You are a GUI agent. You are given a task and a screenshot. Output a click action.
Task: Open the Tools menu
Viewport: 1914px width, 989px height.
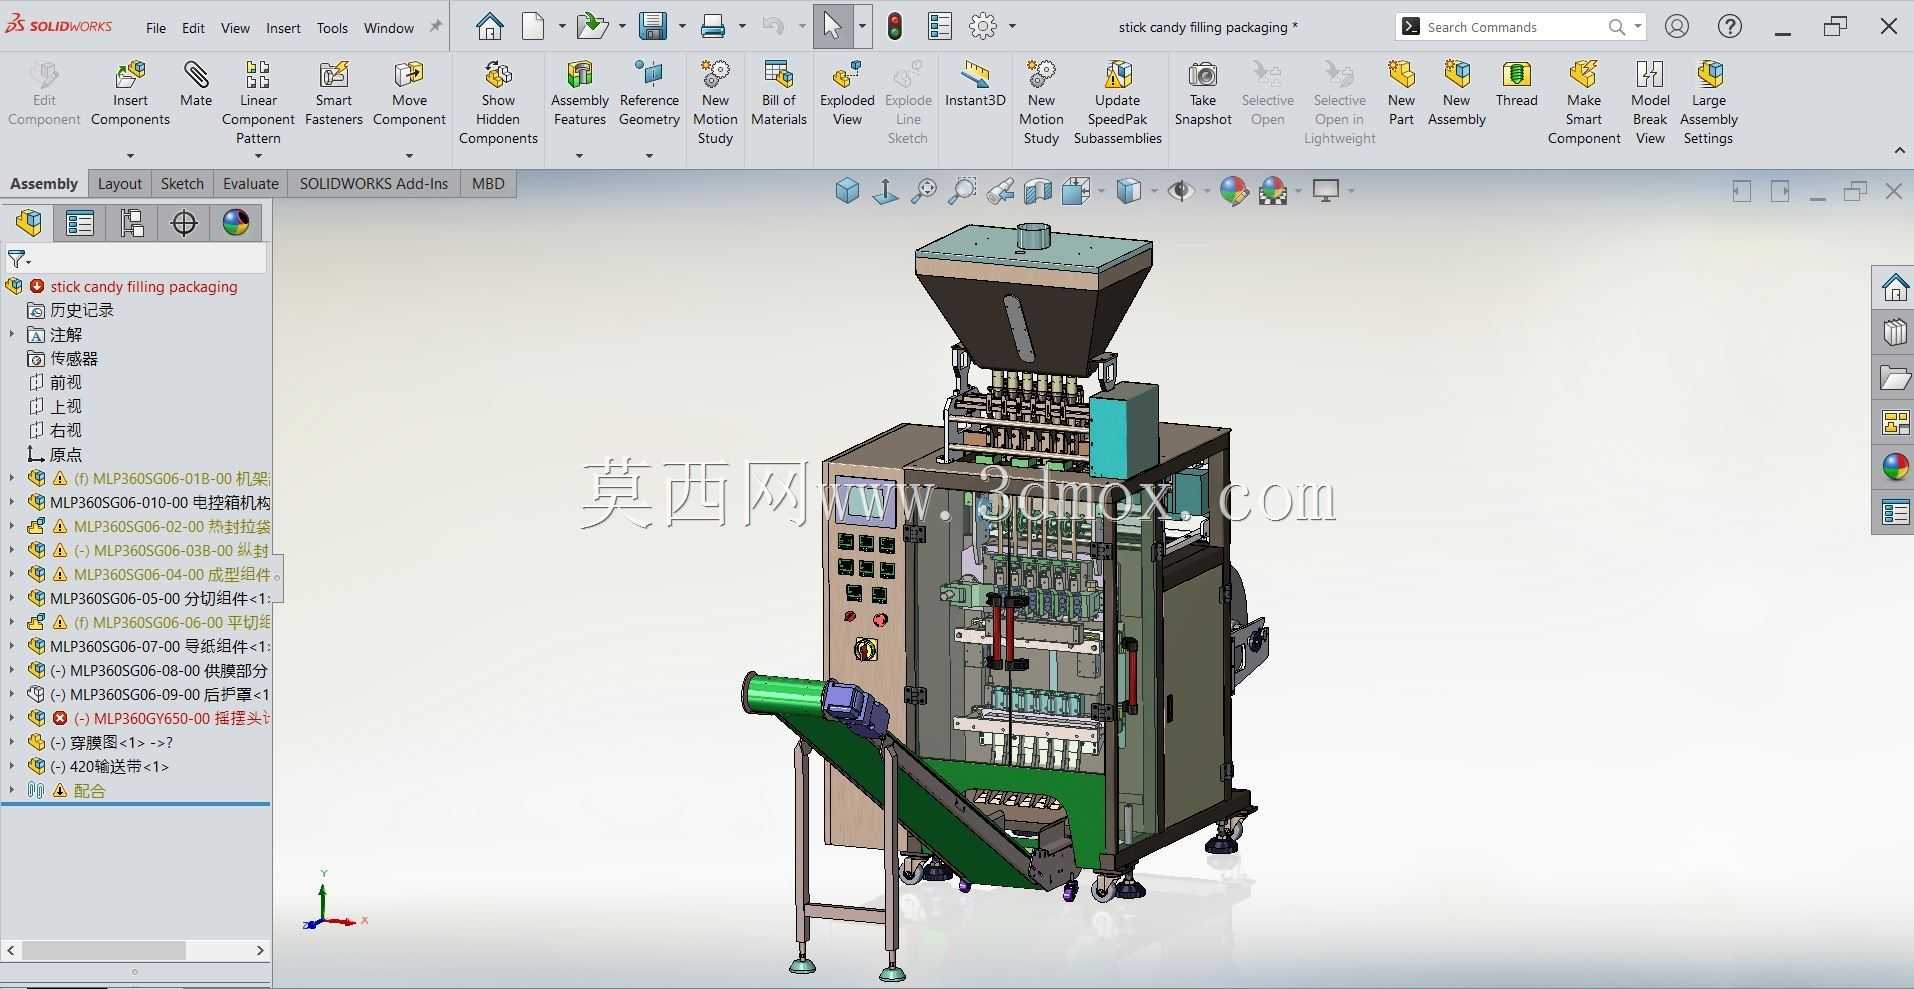(x=332, y=28)
